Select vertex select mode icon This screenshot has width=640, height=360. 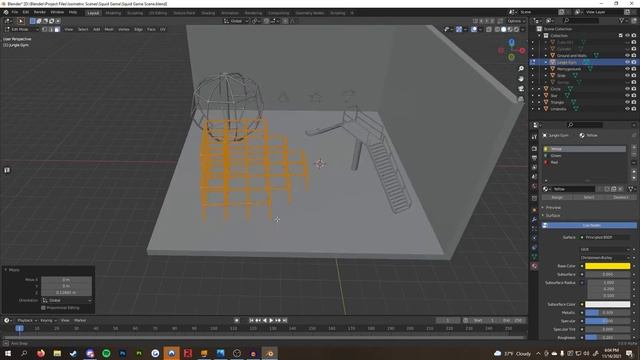(x=44, y=29)
